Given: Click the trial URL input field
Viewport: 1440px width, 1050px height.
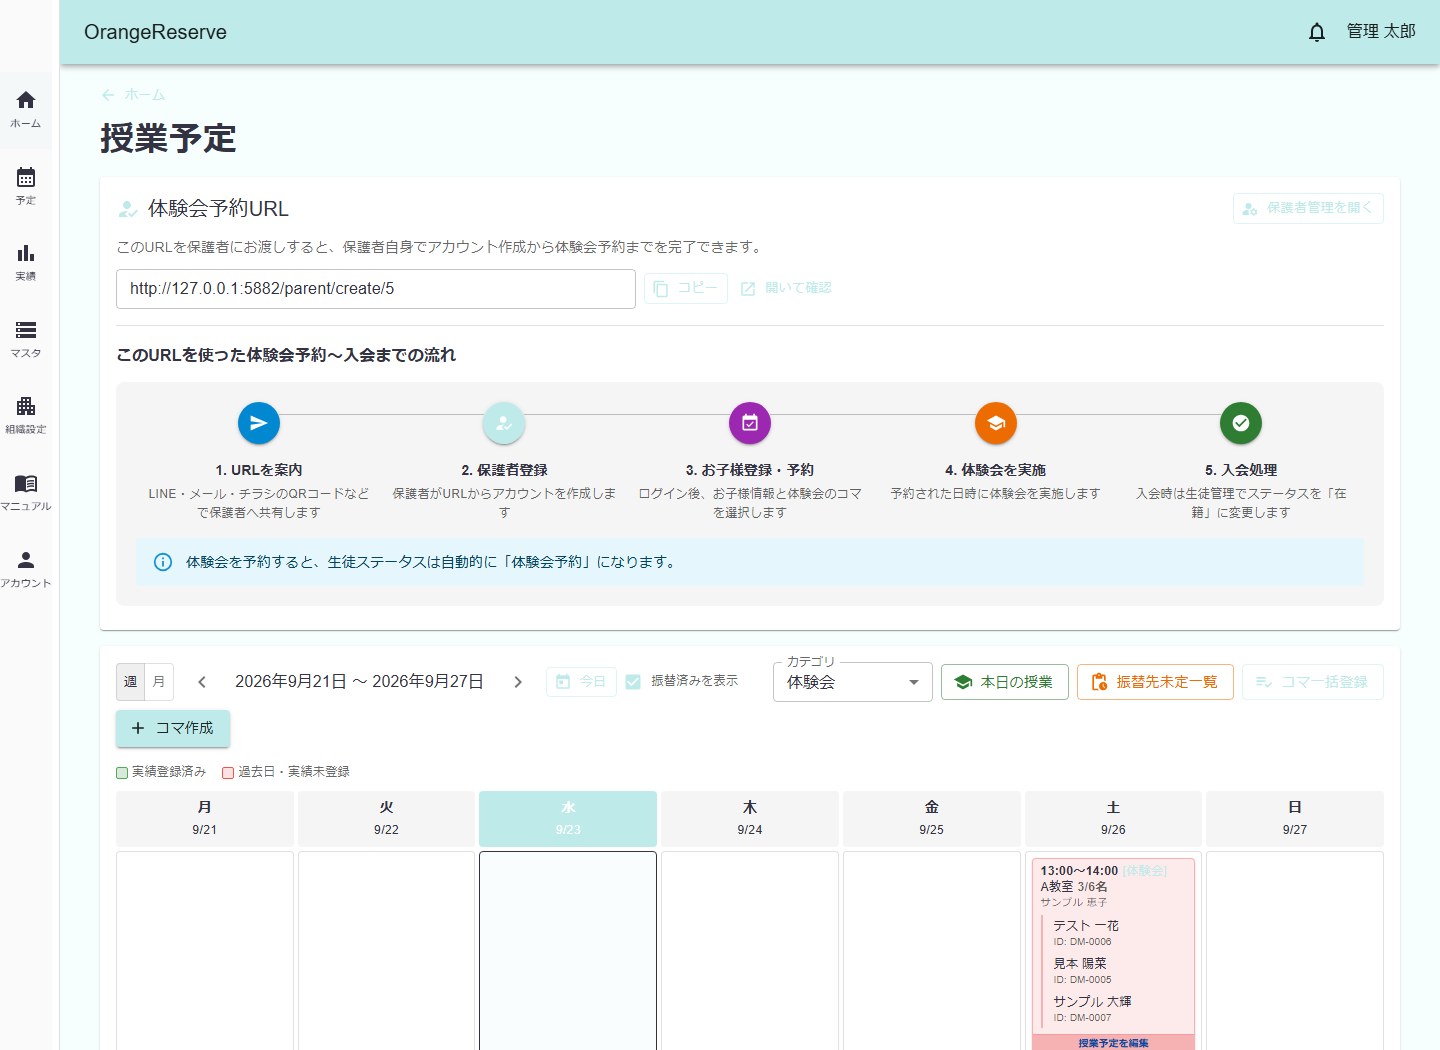Looking at the screenshot, I should [376, 289].
